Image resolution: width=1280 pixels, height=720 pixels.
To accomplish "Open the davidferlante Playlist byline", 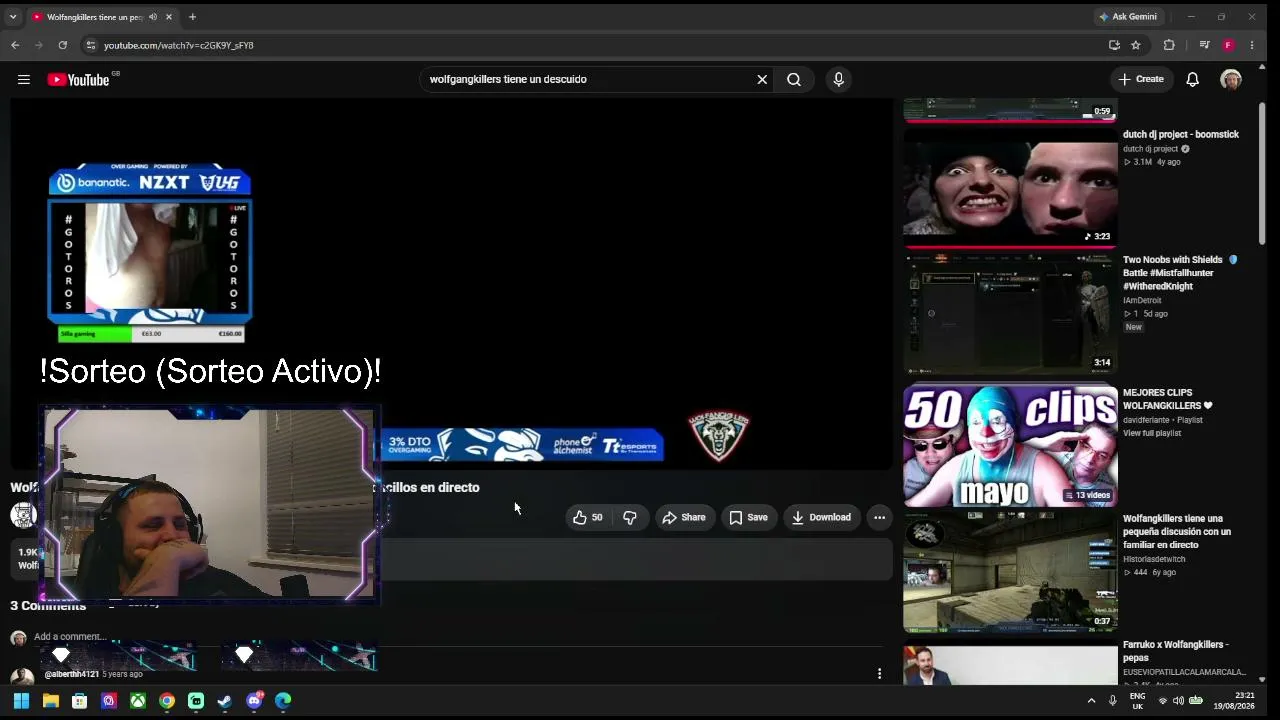I will 1163,420.
